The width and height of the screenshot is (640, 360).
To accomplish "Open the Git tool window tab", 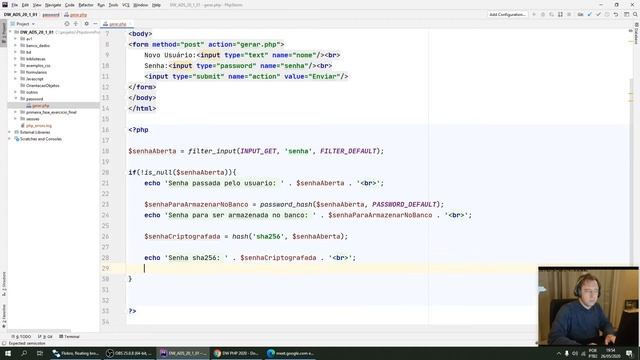I will (x=45, y=337).
